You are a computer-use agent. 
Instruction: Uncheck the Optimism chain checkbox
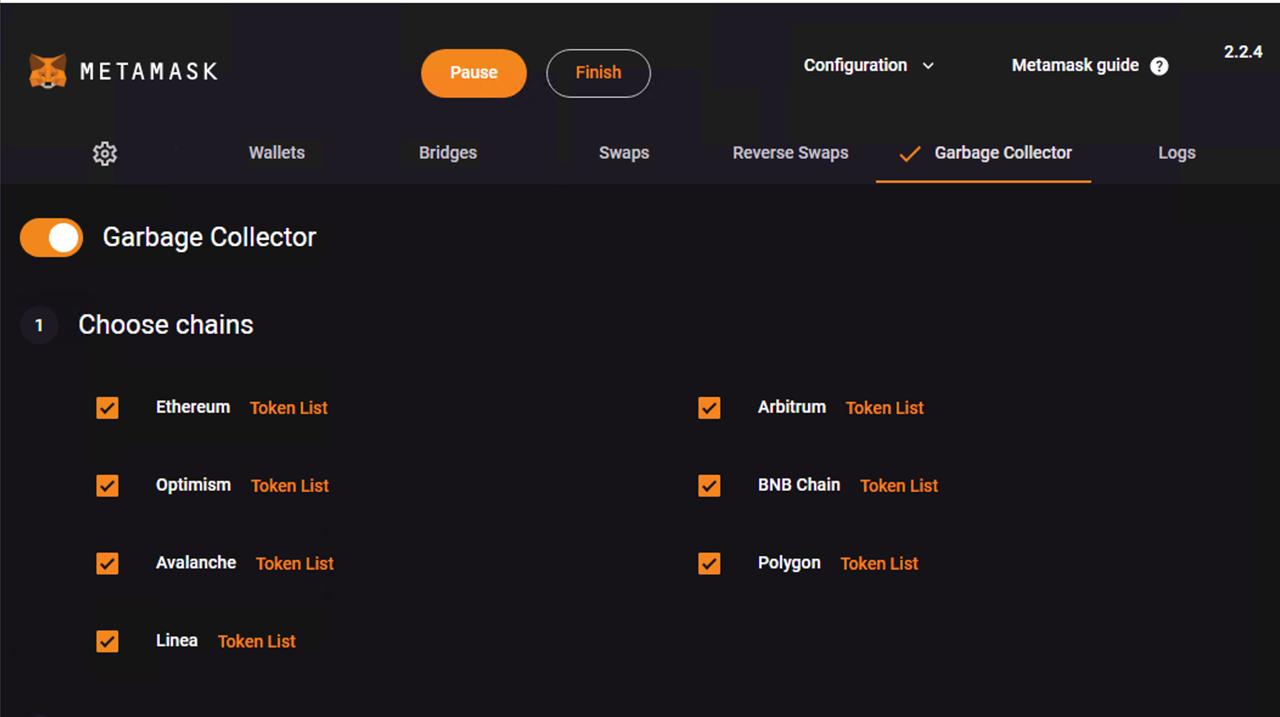pyautogui.click(x=107, y=486)
